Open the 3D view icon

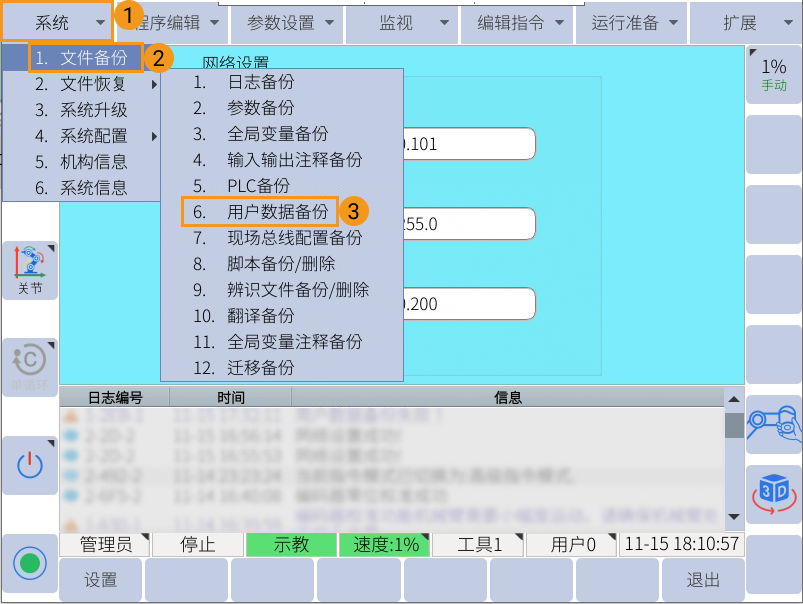pos(773,494)
